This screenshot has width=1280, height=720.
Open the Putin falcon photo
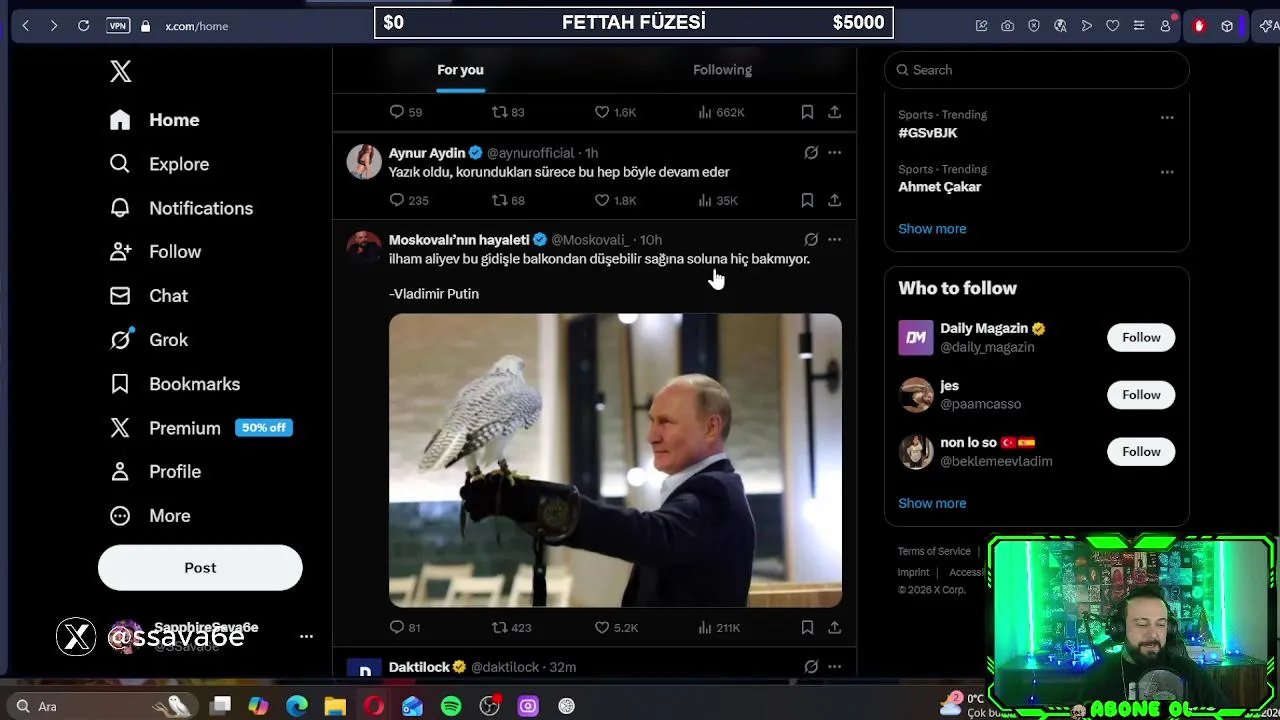pyautogui.click(x=615, y=460)
